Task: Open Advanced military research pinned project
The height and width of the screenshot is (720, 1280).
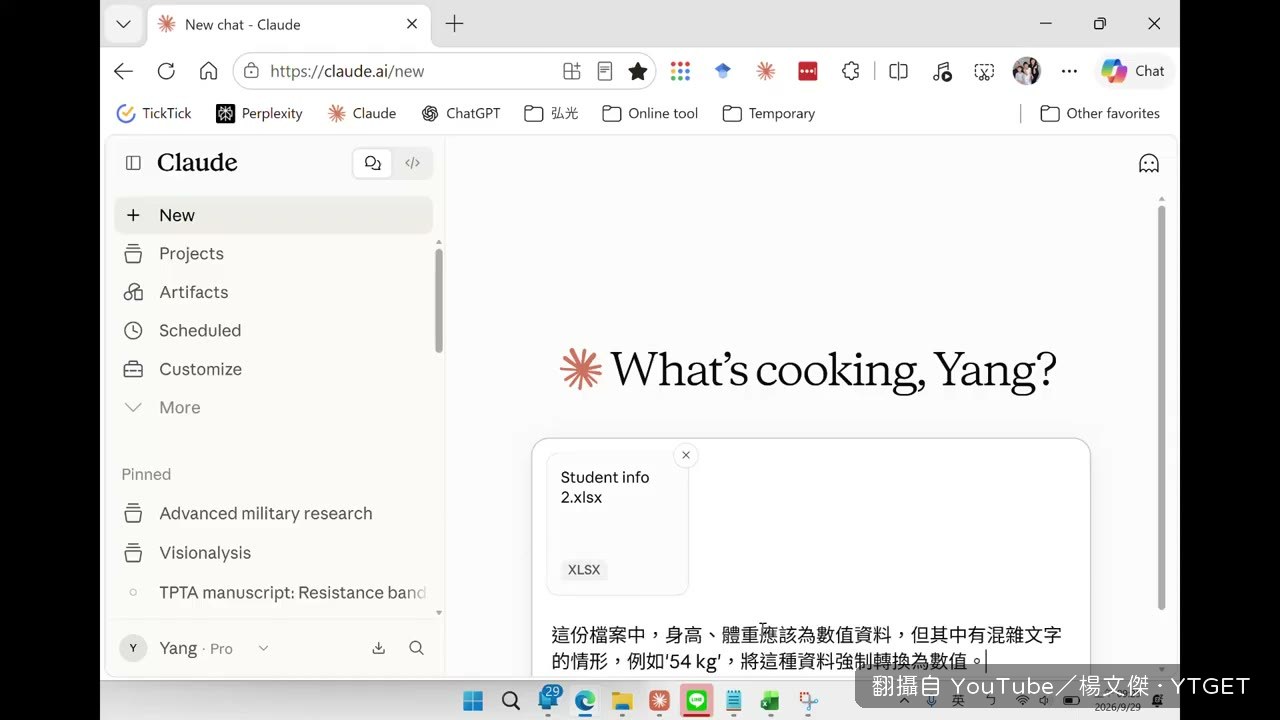Action: click(273, 513)
